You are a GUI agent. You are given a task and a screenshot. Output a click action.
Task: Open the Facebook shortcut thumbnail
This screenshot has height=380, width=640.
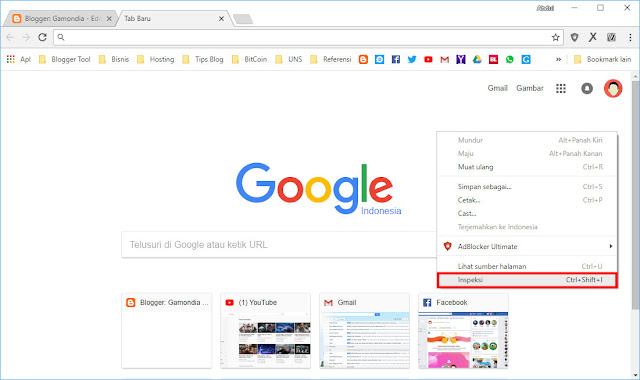463,330
